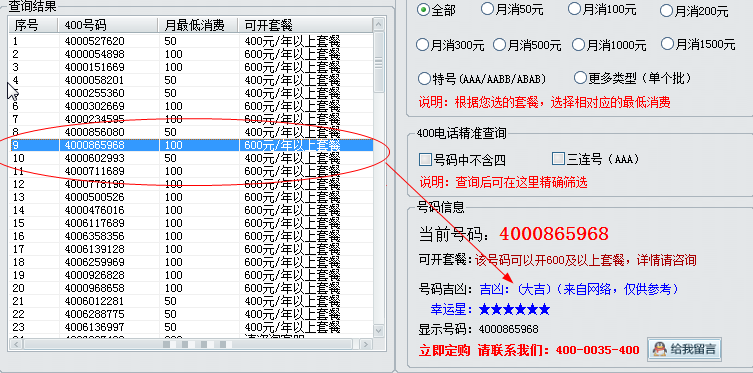Select the 全部 radio button
This screenshot has width=753, height=373.
[x=423, y=10]
